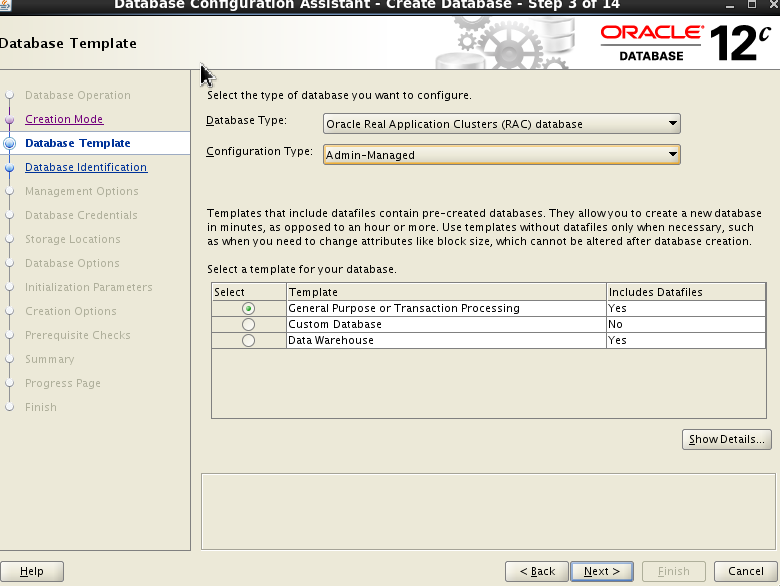
Task: Click the Storage Locations step label
Action: 73,239
